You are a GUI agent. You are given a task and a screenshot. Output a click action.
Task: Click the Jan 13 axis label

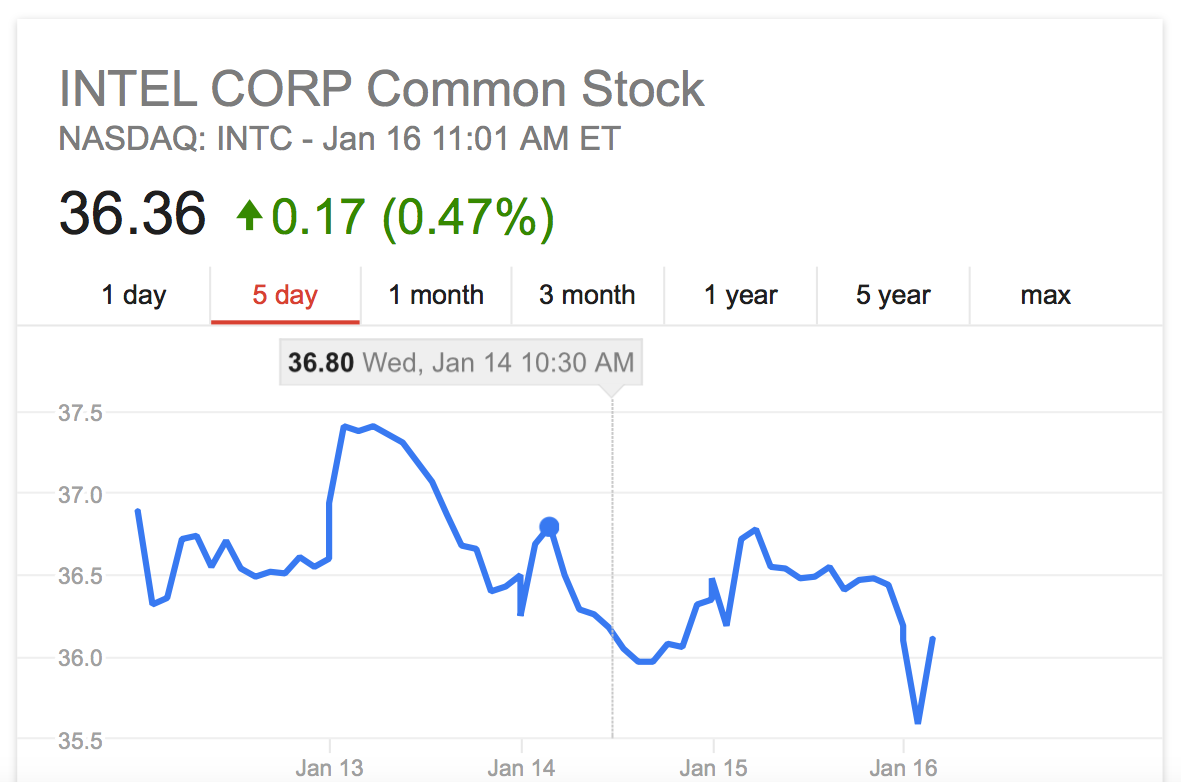329,766
